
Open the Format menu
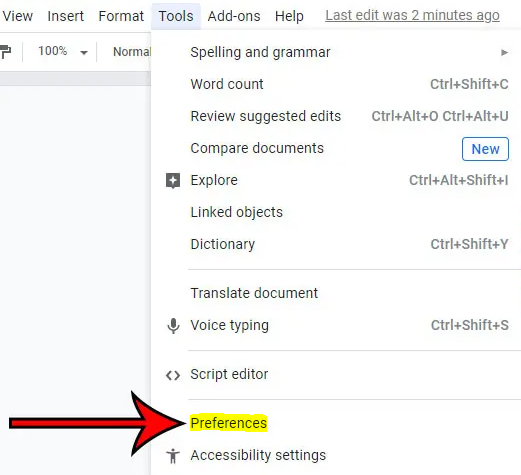[x=121, y=16]
